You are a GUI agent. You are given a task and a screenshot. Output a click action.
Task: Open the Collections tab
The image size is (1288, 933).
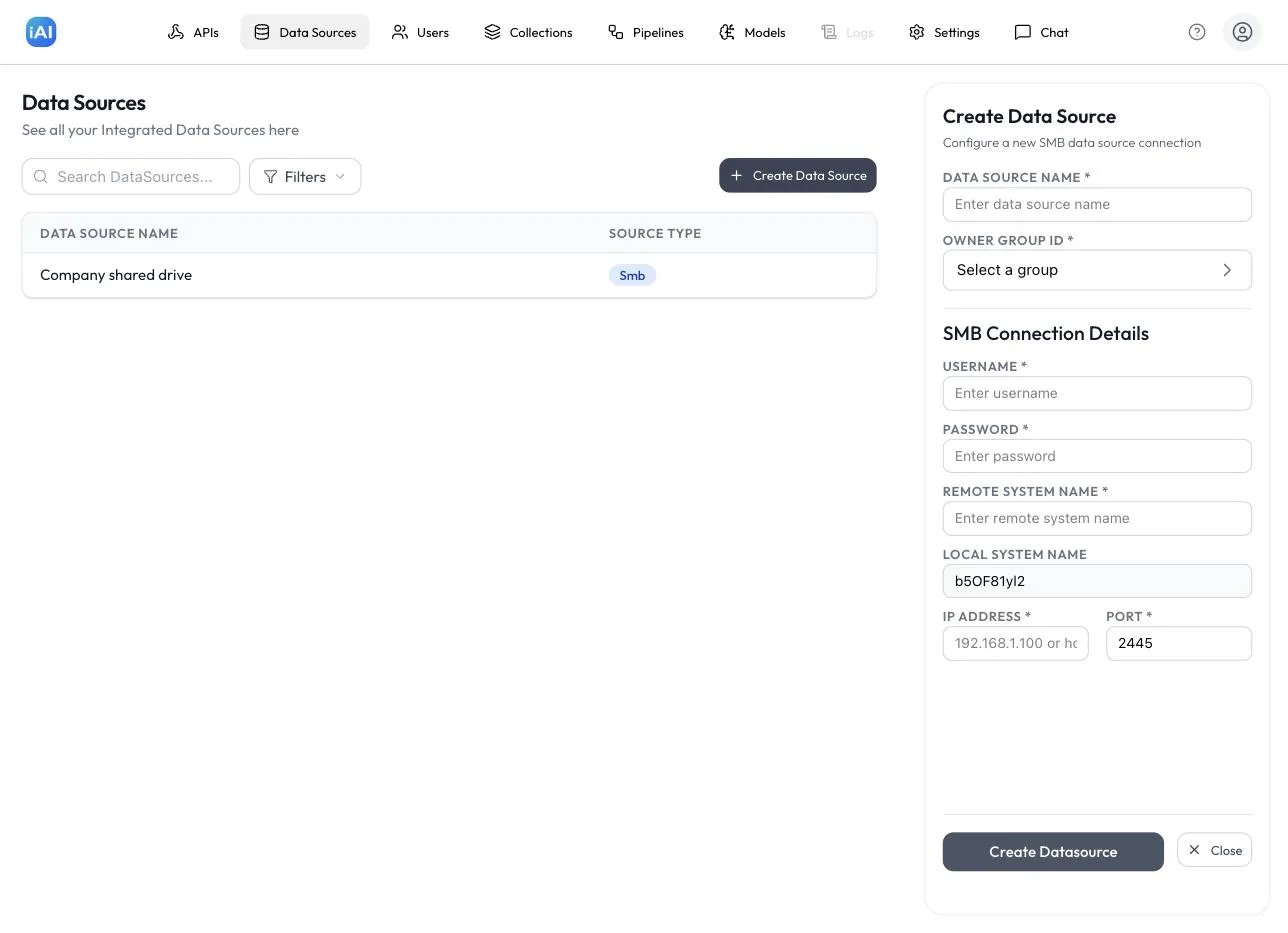528,32
